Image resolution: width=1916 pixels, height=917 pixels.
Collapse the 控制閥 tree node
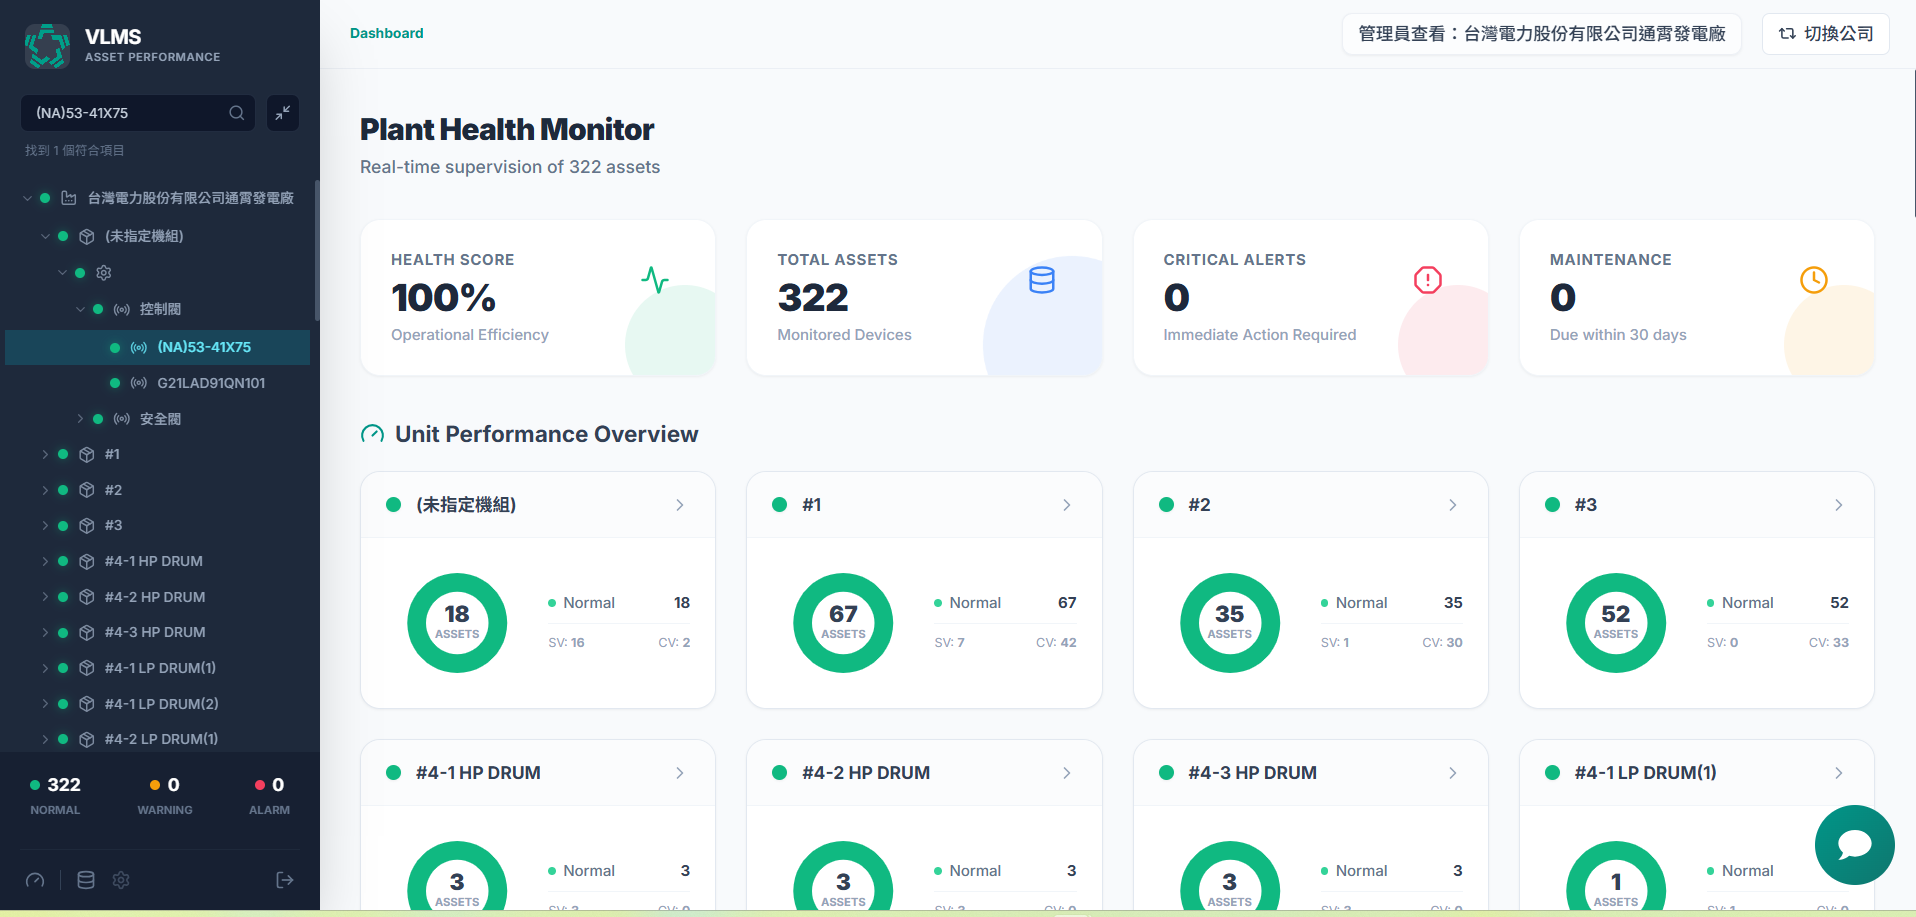(x=80, y=309)
